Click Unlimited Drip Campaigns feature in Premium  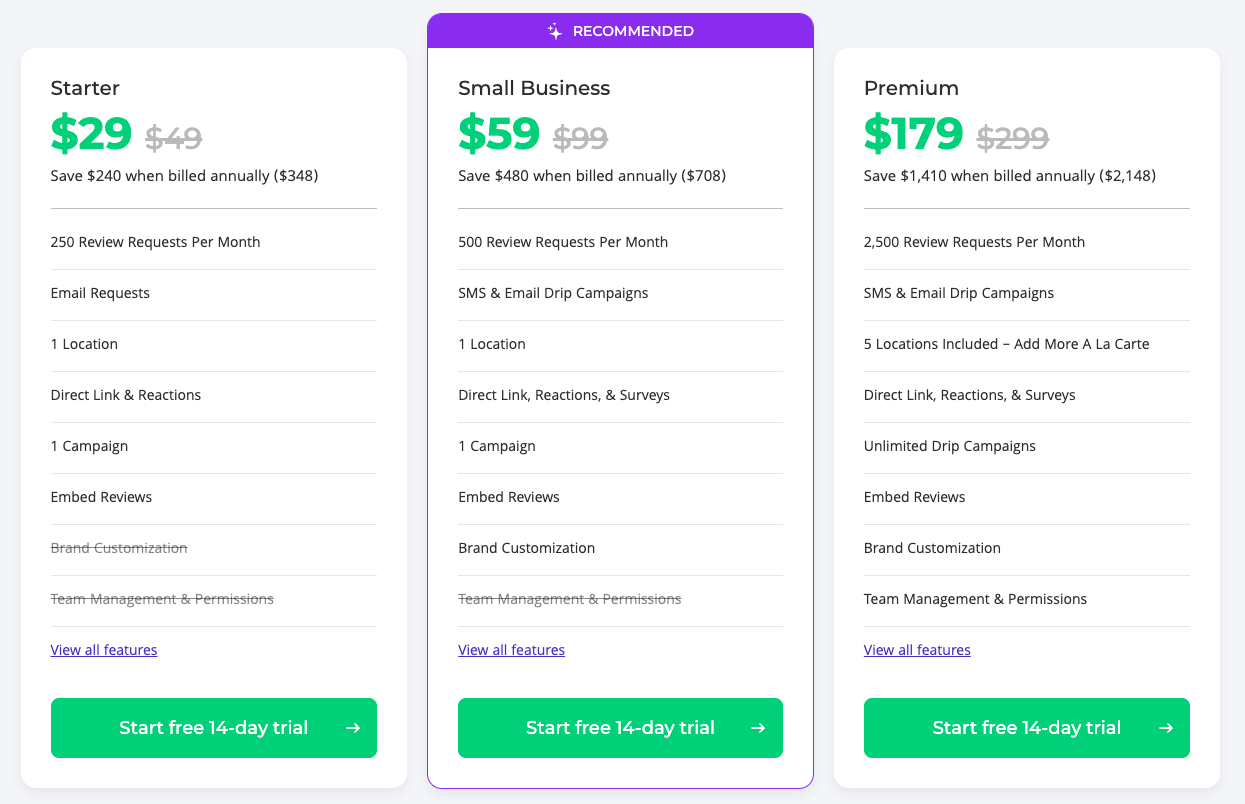[x=949, y=446]
